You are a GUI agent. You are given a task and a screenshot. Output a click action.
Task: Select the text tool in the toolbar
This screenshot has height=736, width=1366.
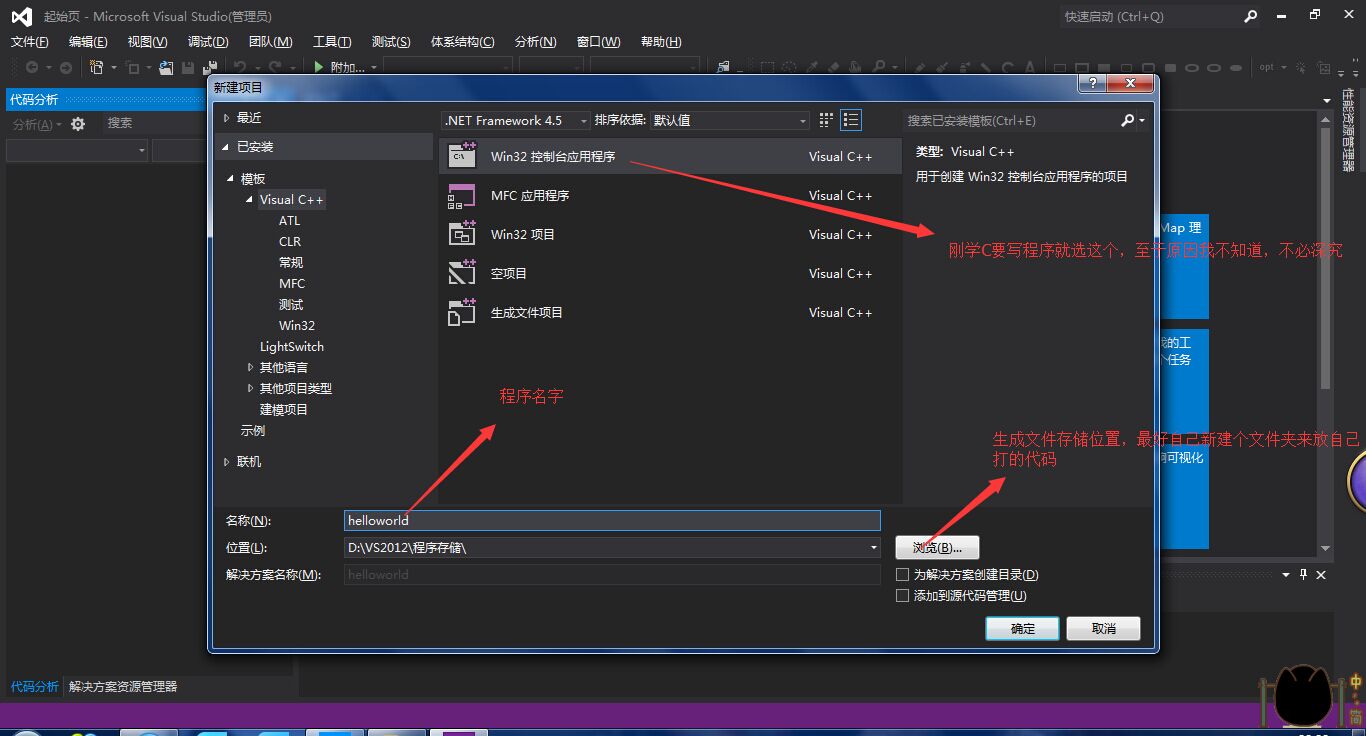(x=1030, y=67)
